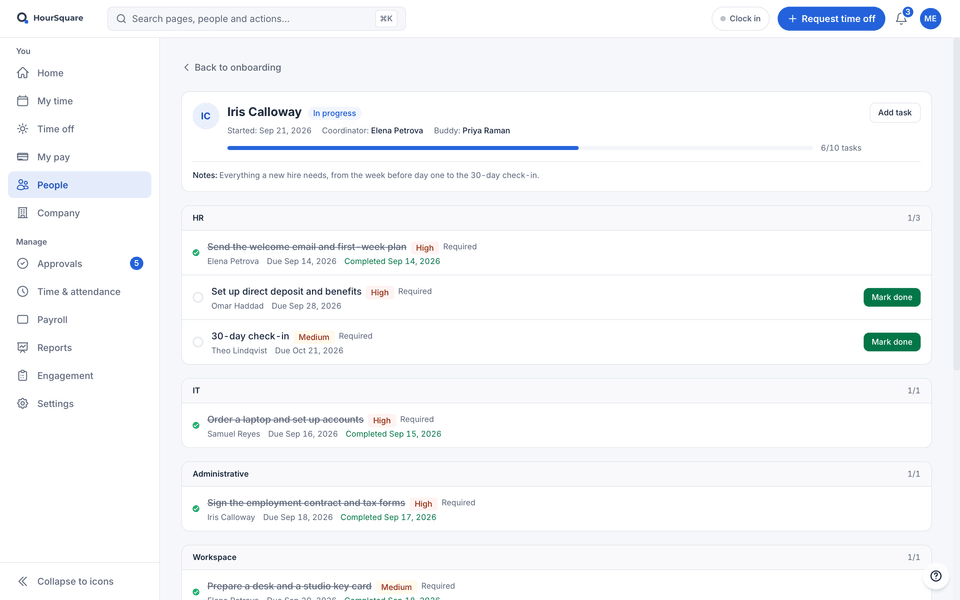Click the Administrative section header

pyautogui.click(x=556, y=474)
